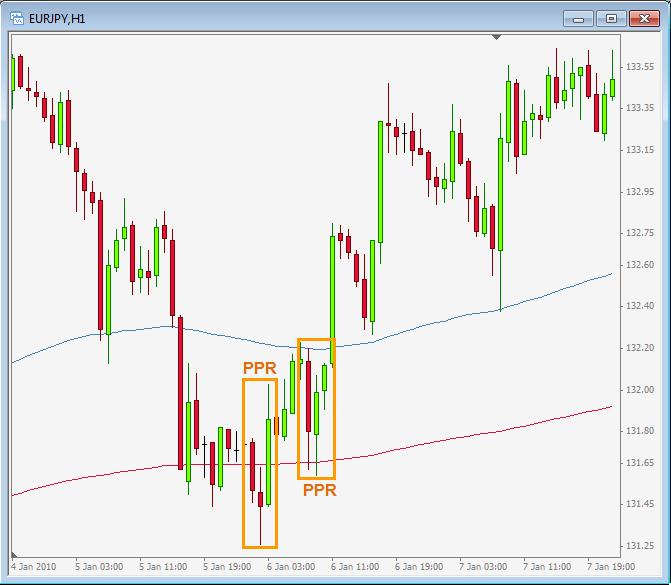Click the 6 Jan 19:00 time label
The height and width of the screenshot is (585, 671).
419,567
